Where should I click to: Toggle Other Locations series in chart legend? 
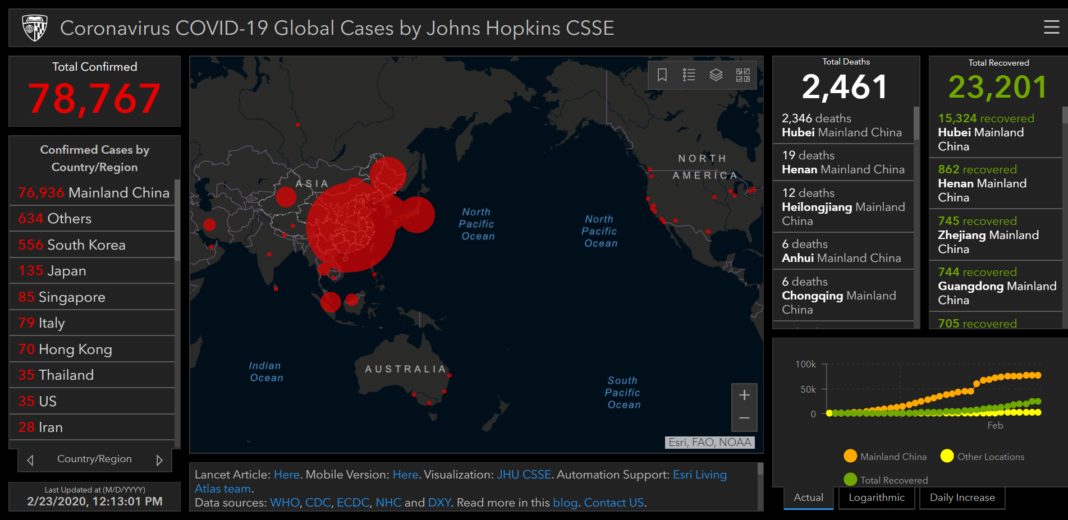point(983,457)
